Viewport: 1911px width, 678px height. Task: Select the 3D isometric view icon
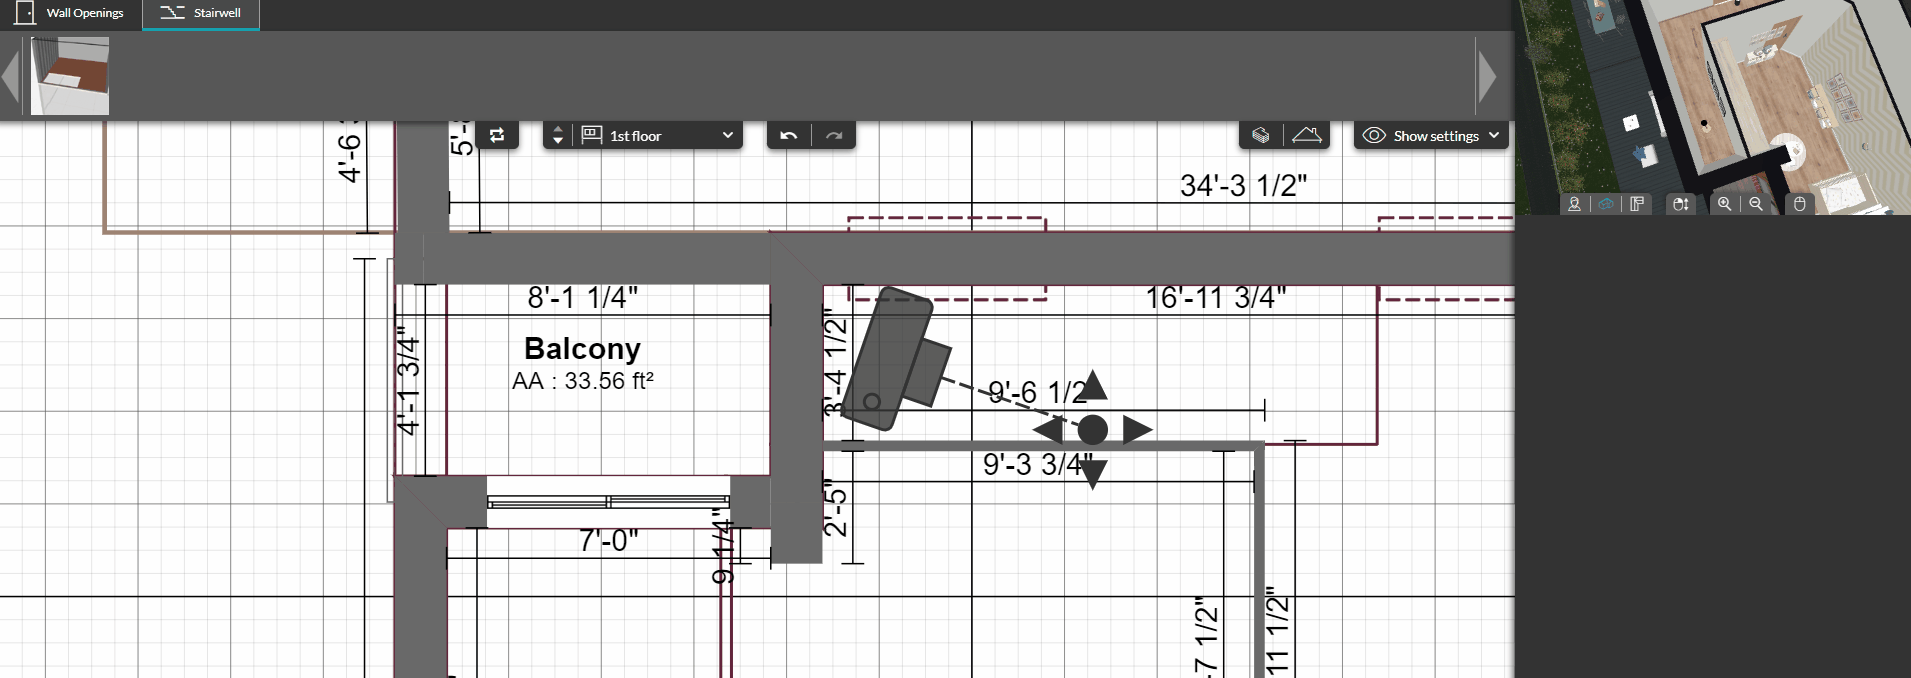point(1606,204)
